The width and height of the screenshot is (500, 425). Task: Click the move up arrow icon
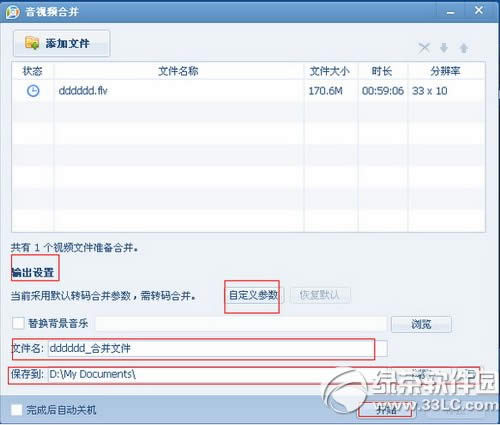click(464, 48)
